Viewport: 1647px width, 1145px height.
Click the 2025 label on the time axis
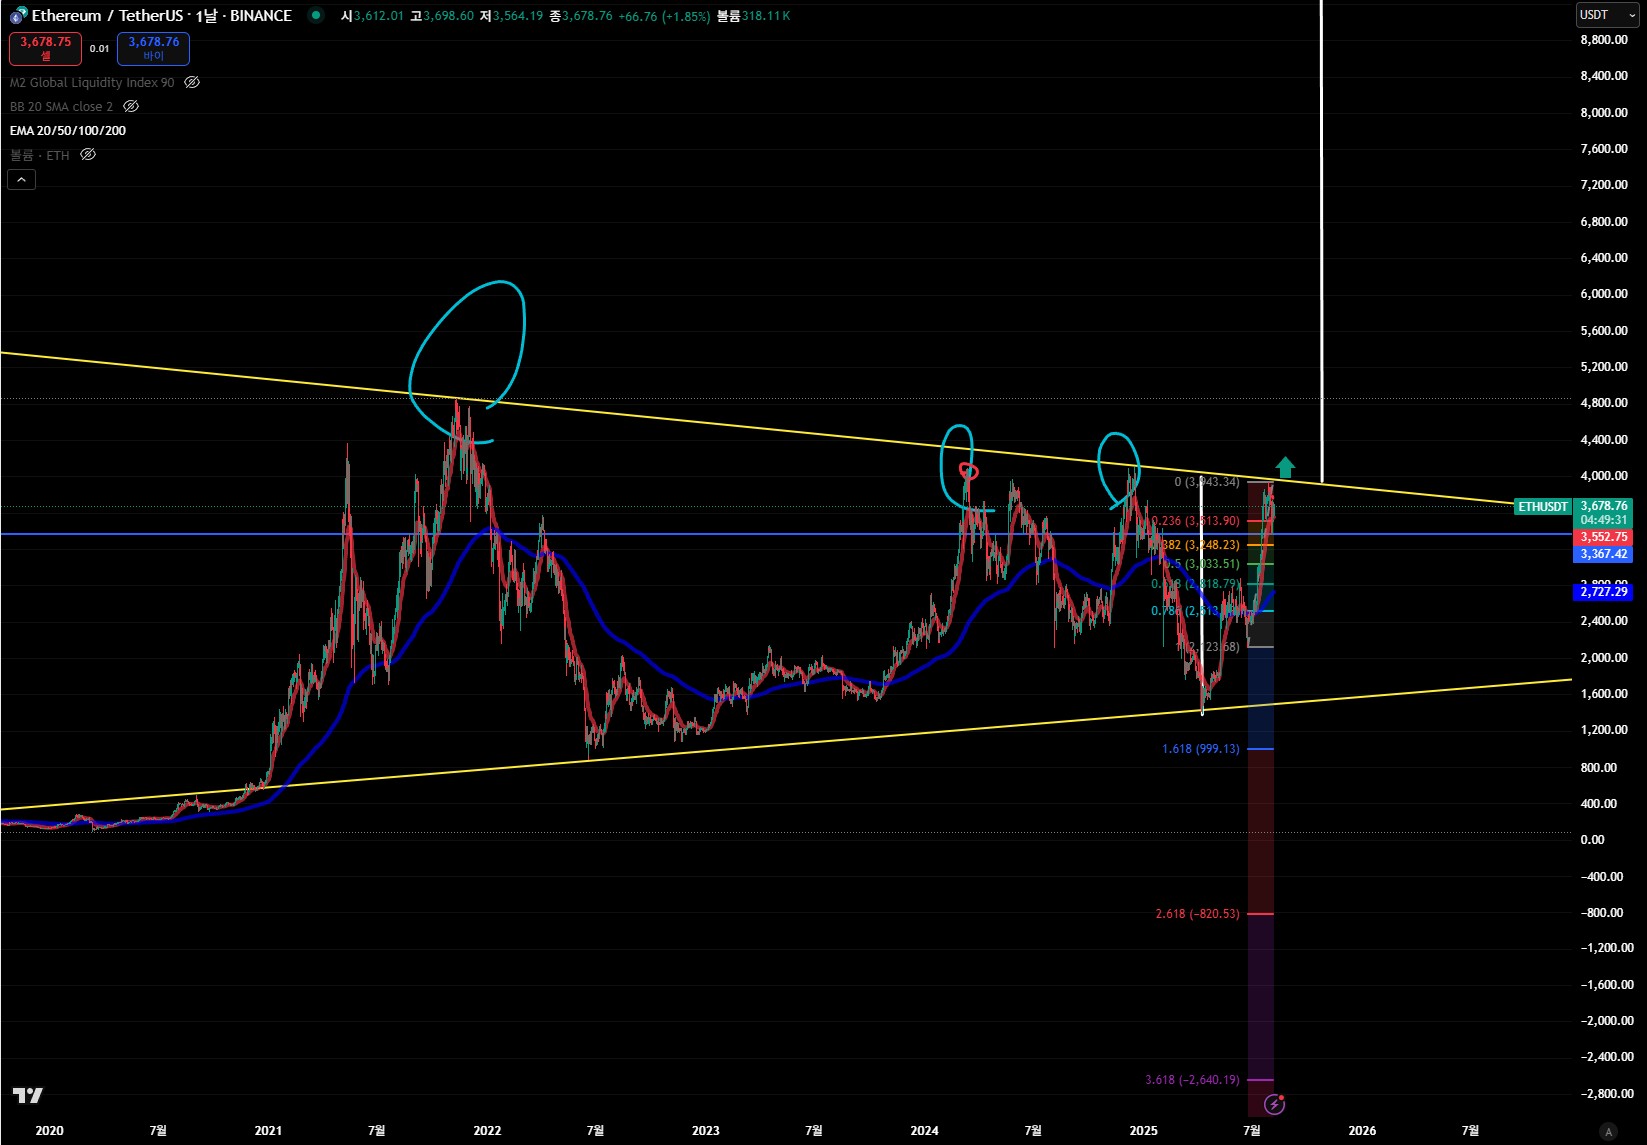click(x=1143, y=1130)
